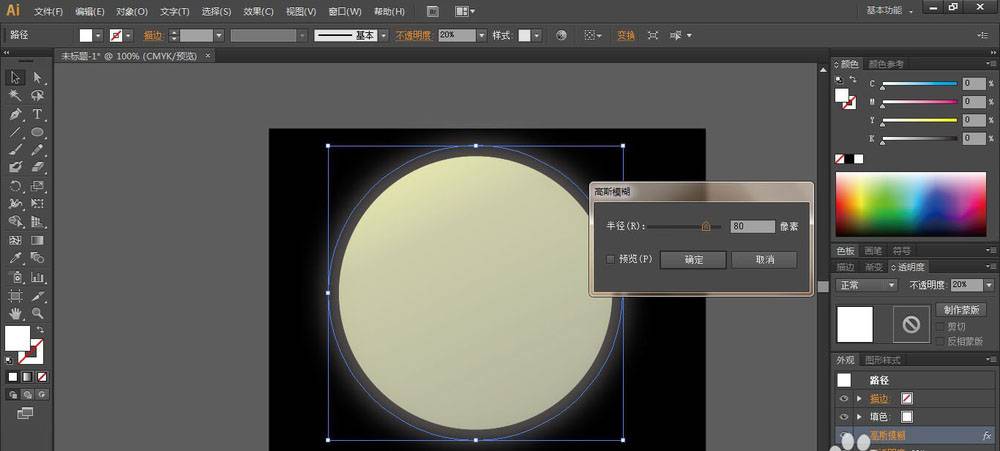Switch to the 图形样式 tab
The image size is (1000, 451).
(x=882, y=360)
